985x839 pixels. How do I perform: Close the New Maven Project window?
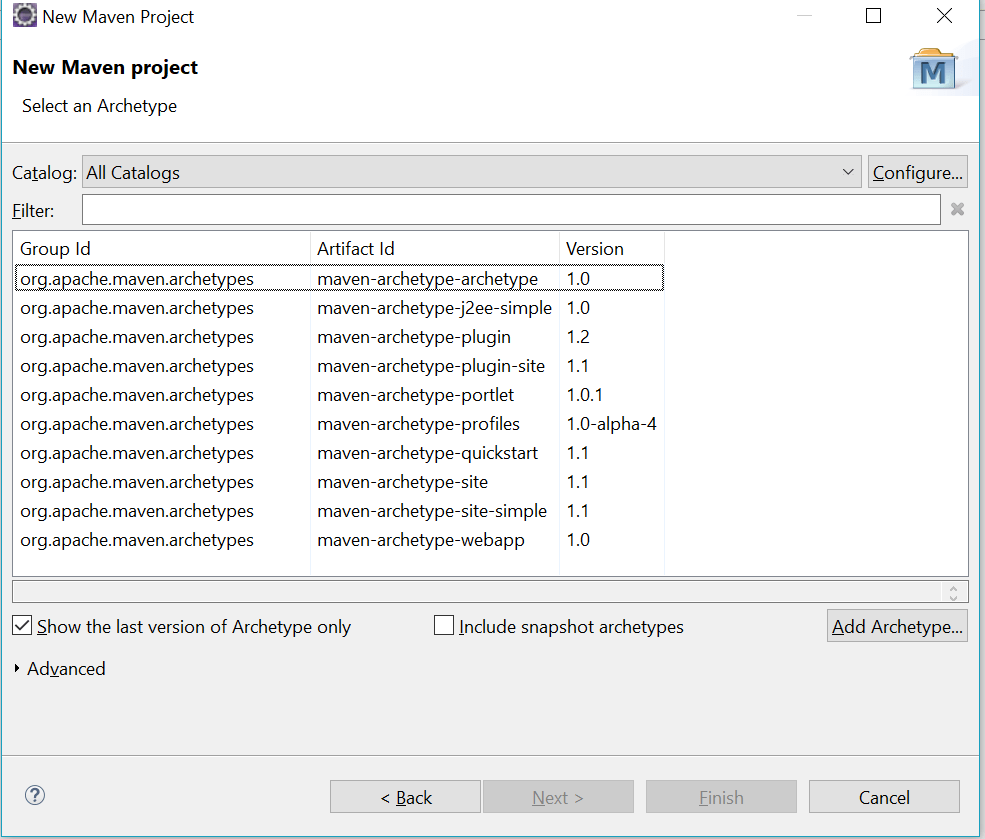click(944, 16)
